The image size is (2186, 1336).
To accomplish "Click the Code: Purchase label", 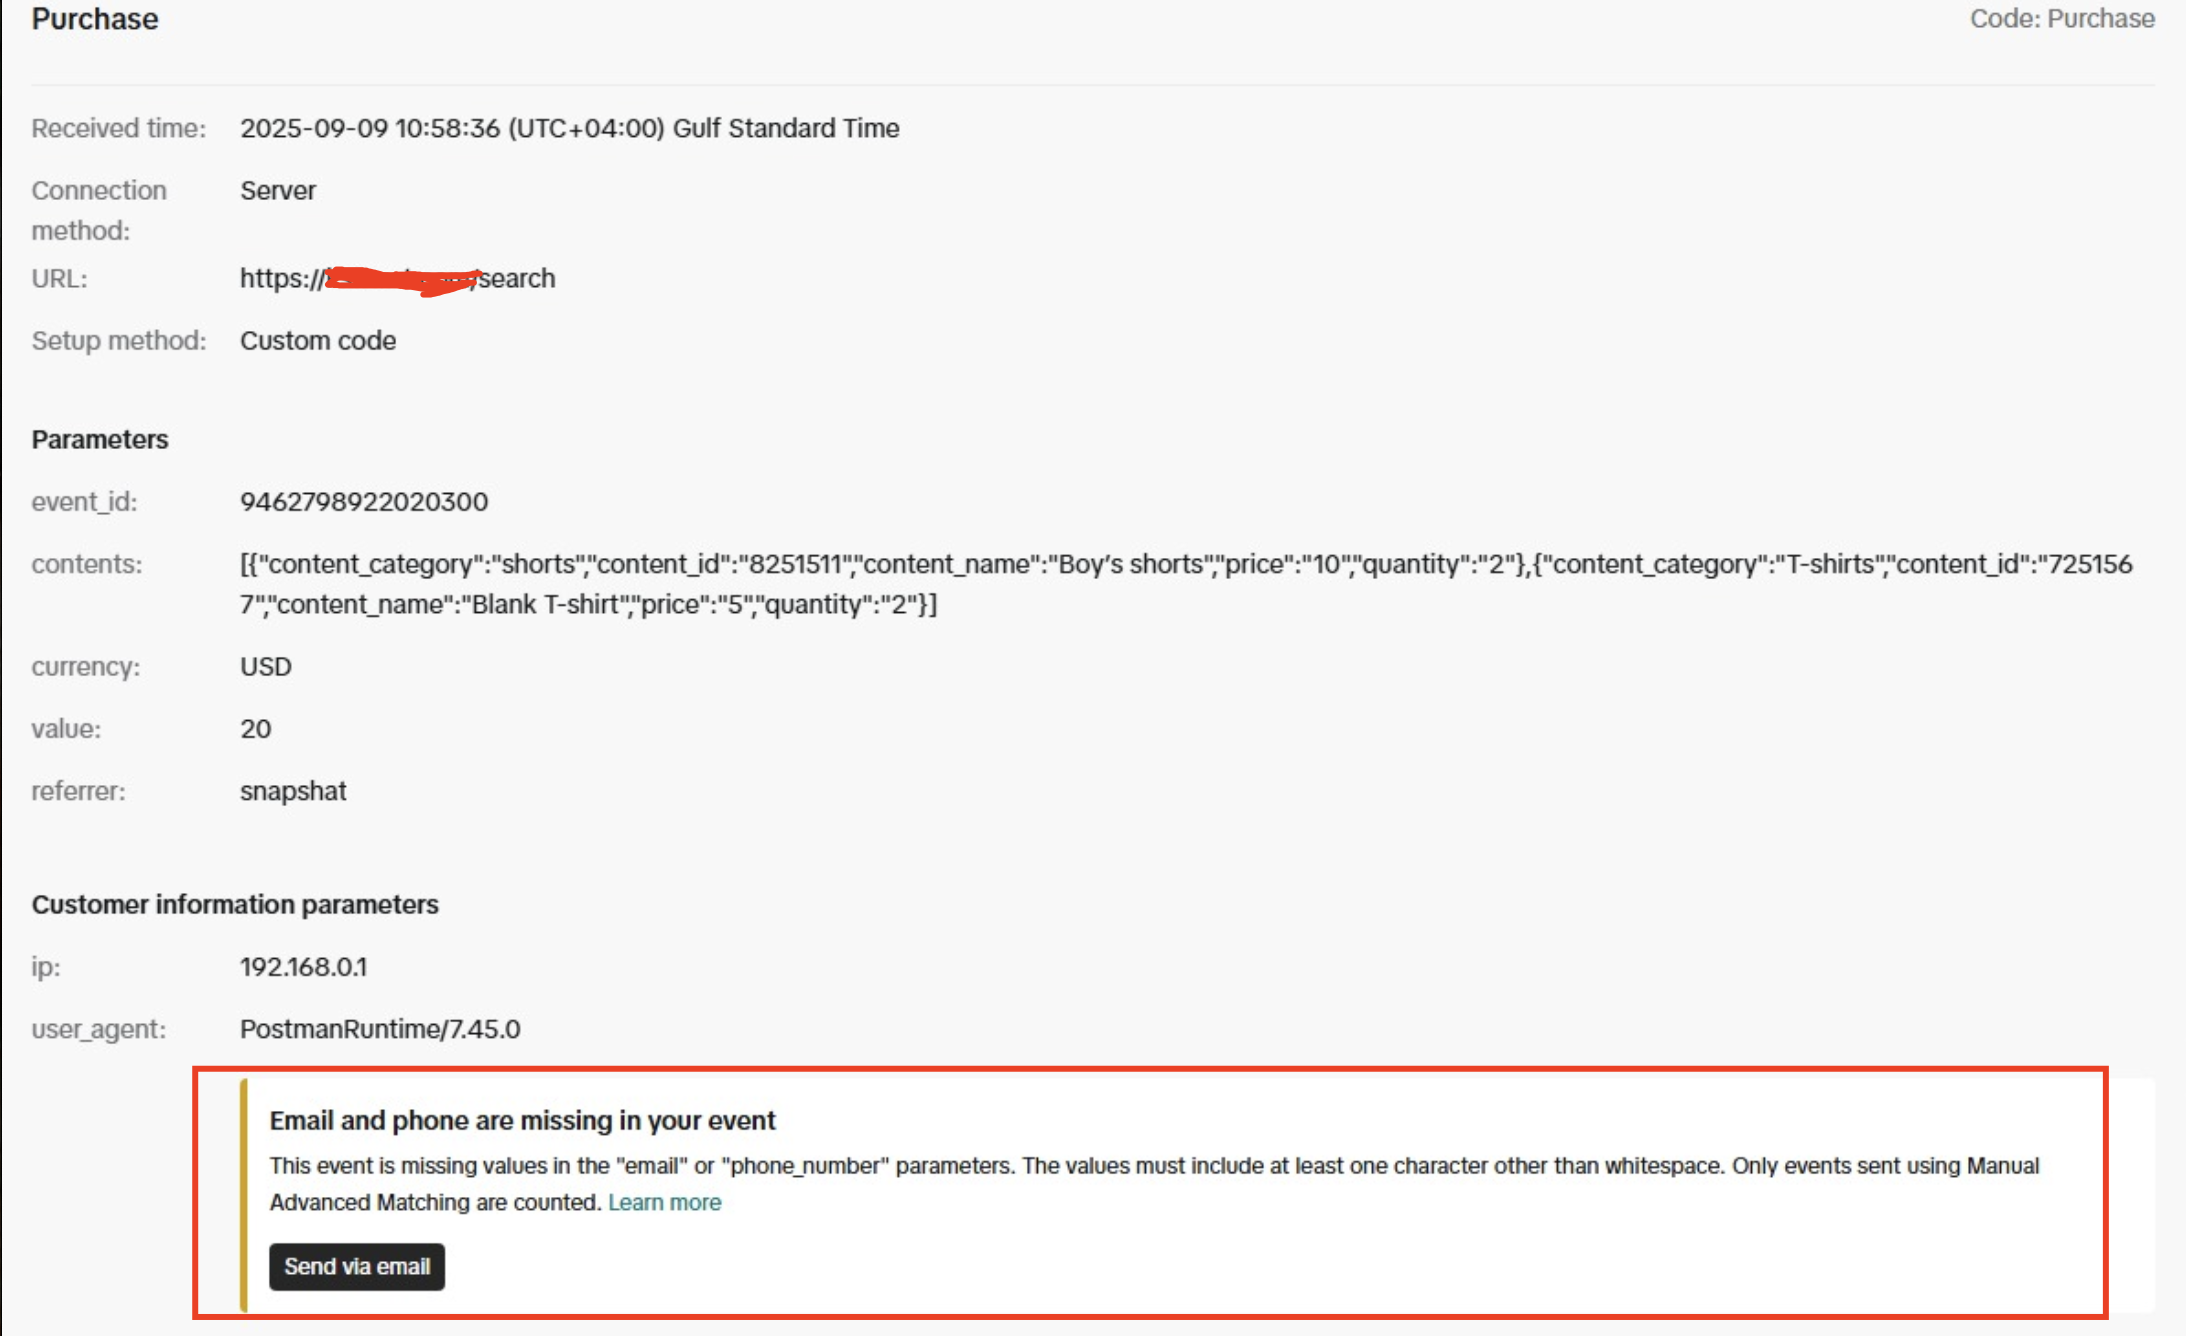I will [x=2061, y=19].
